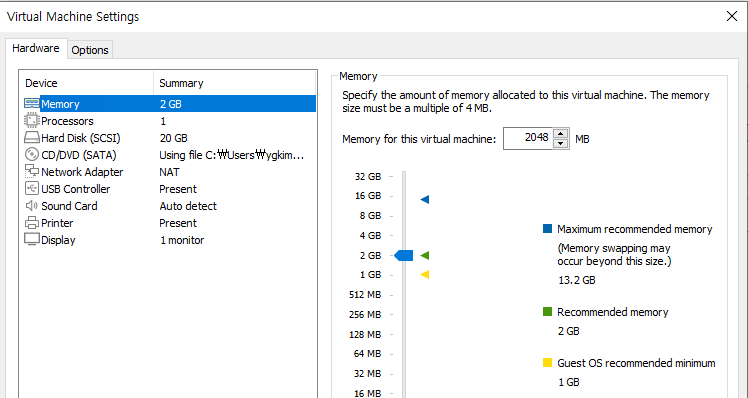Click the 'Auto detect' sound card summary
The height and width of the screenshot is (398, 748).
pyautogui.click(x=188, y=206)
